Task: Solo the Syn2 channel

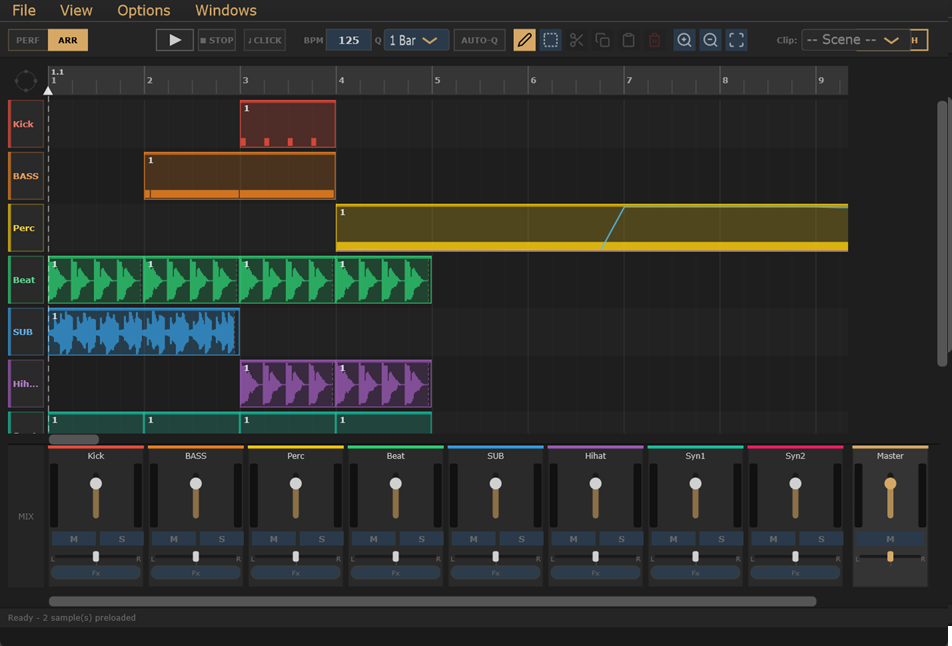Action: (x=821, y=539)
